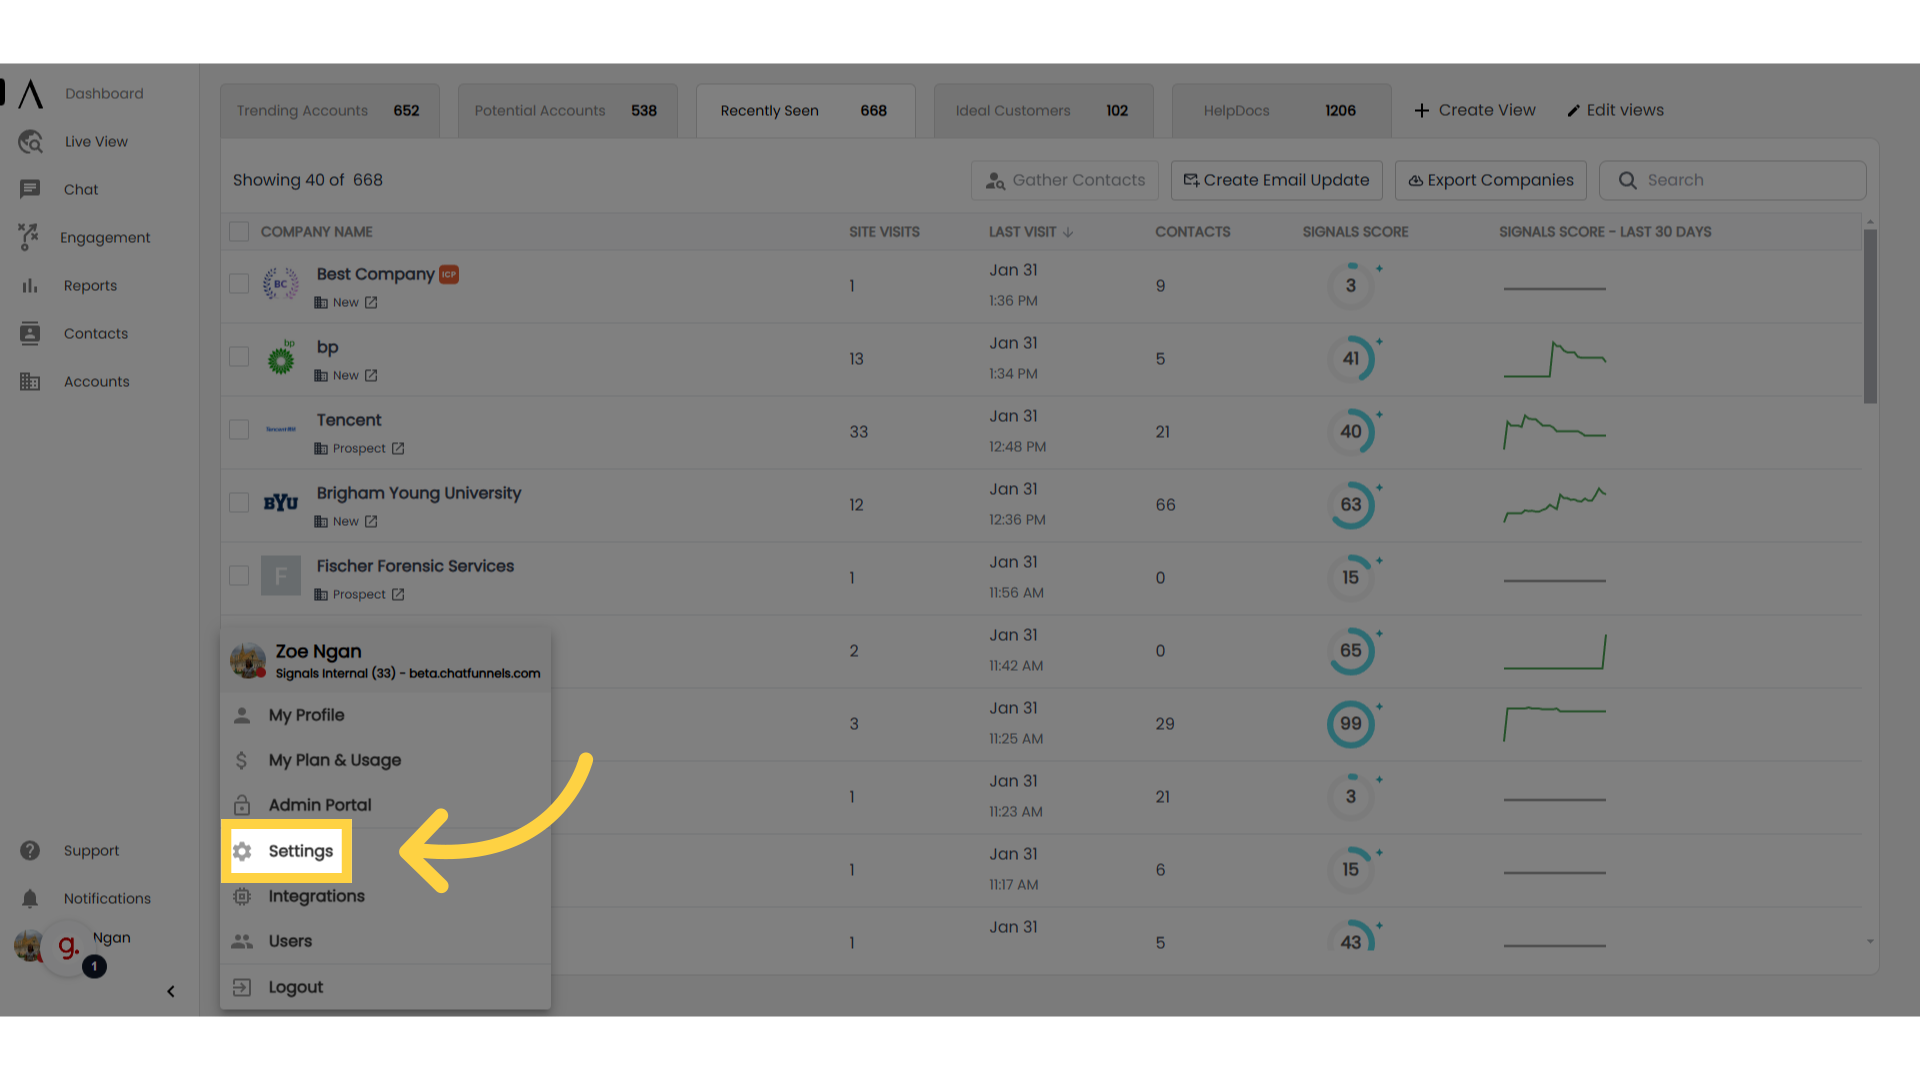Viewport: 1920px width, 1080px height.
Task: Click Export Companies button
Action: click(1491, 179)
